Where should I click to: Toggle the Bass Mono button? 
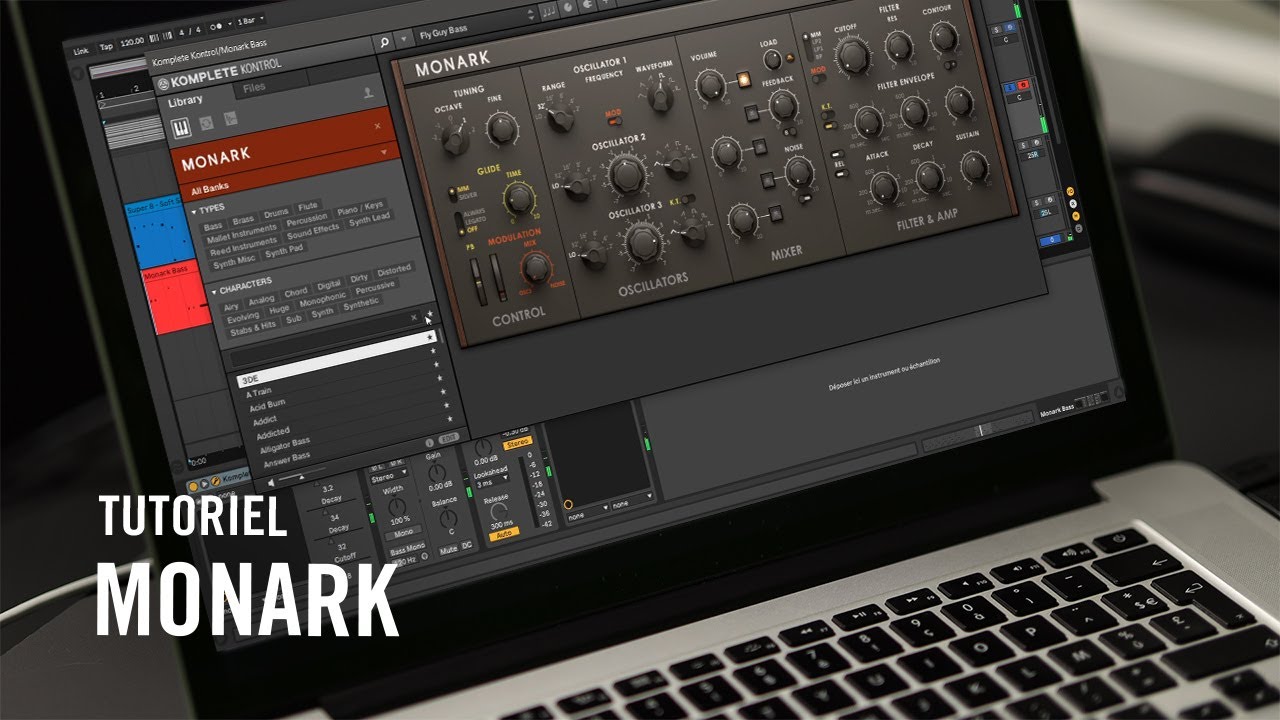click(x=406, y=550)
